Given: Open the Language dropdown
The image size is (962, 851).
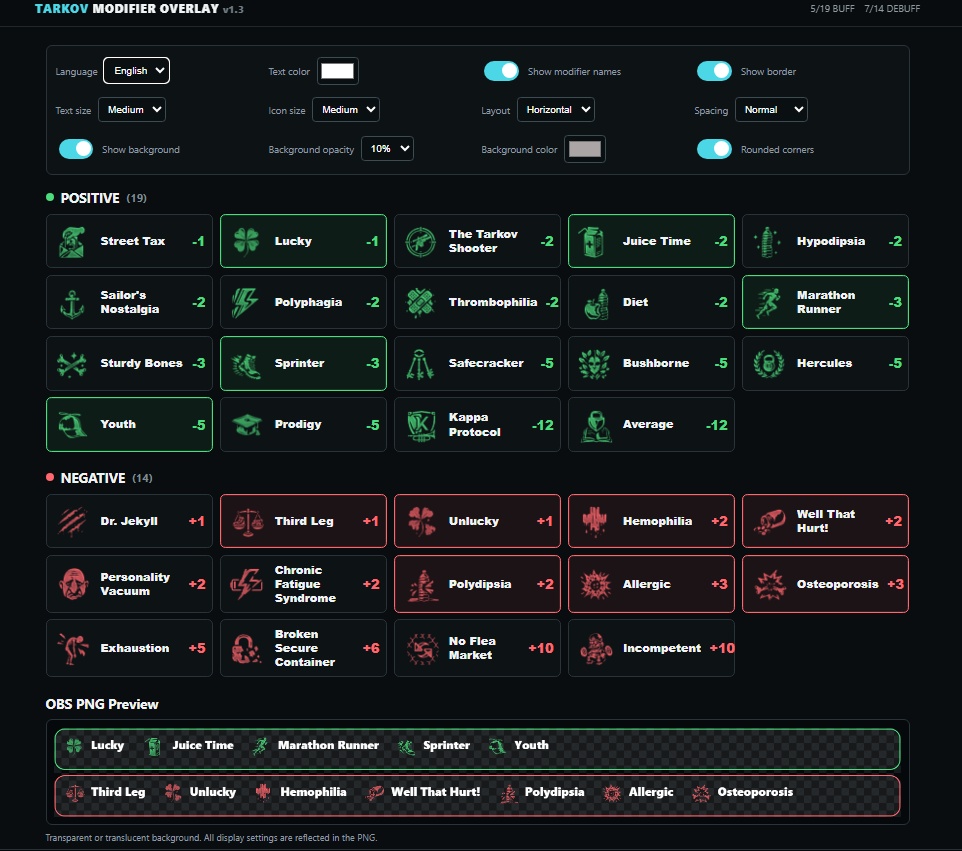Looking at the screenshot, I should point(137,71).
